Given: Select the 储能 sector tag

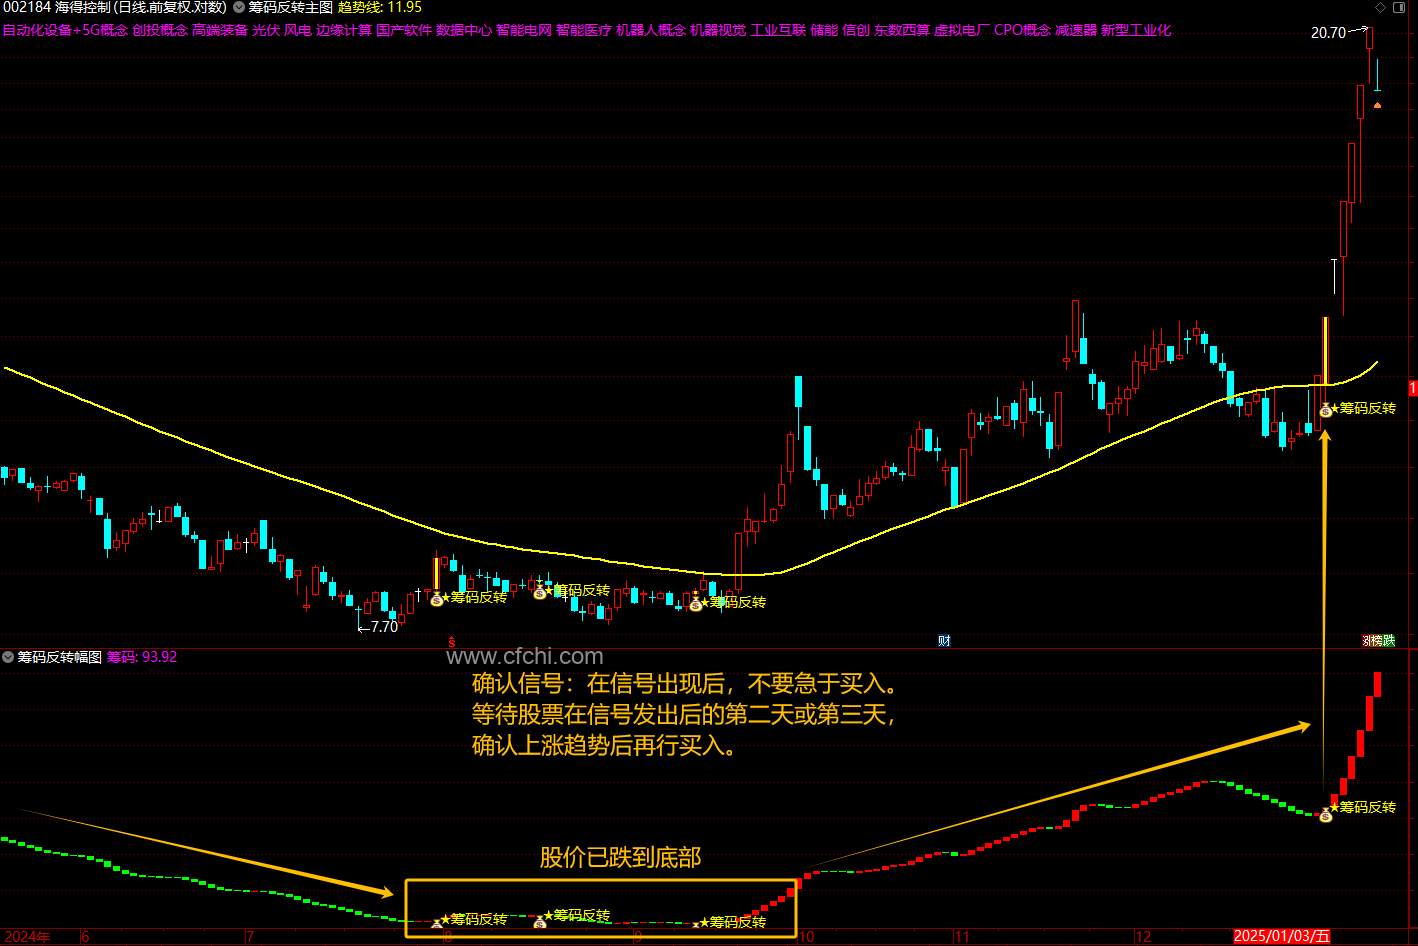Looking at the screenshot, I should (824, 30).
